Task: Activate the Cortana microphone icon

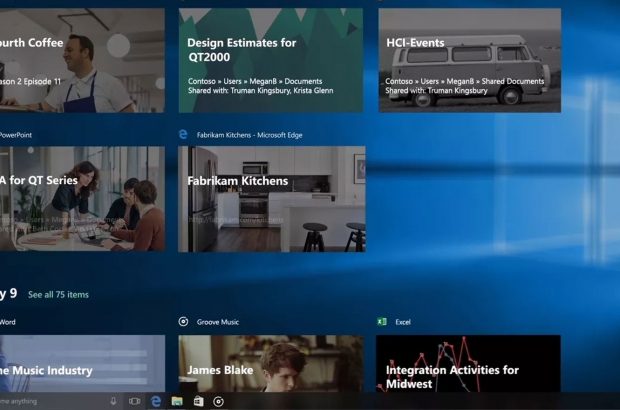Action: (x=113, y=401)
